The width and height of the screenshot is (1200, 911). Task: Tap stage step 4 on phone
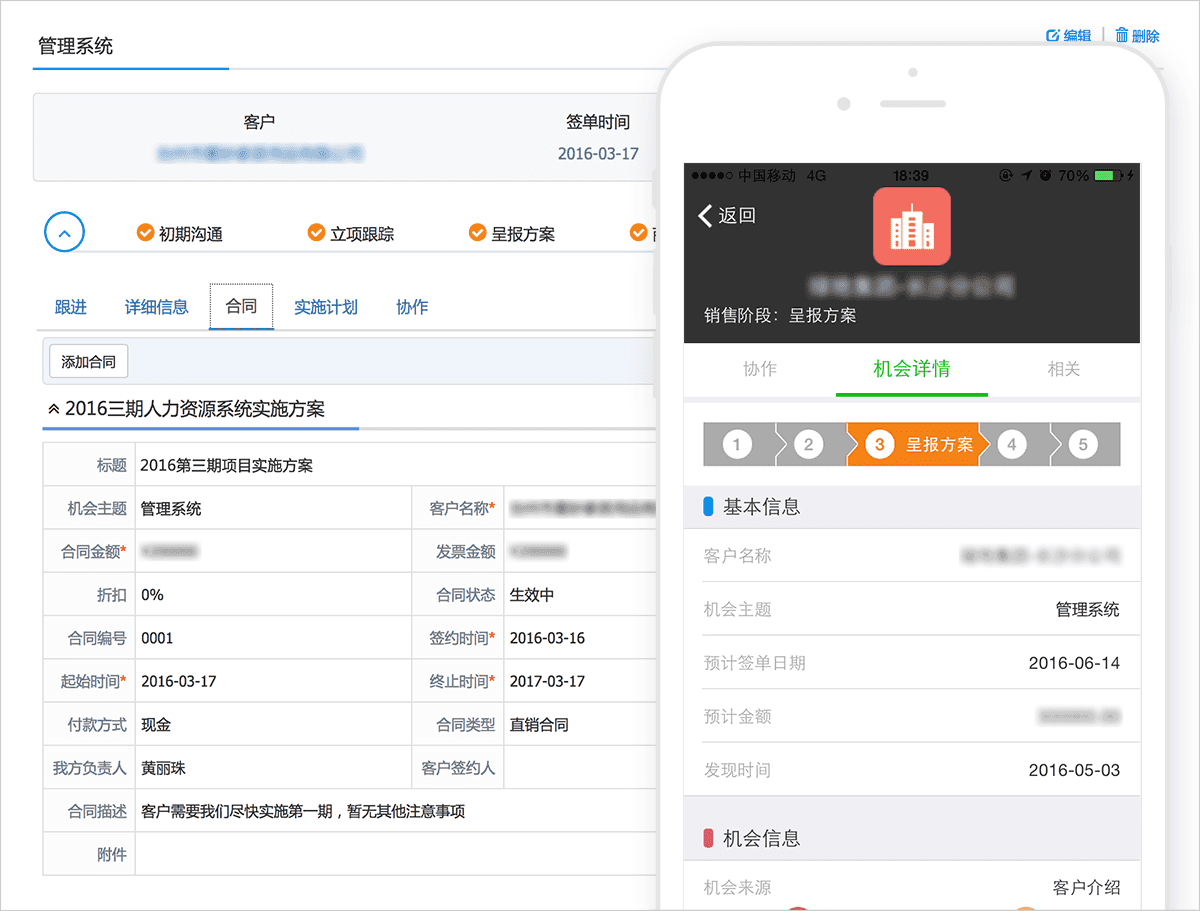coord(1012,444)
